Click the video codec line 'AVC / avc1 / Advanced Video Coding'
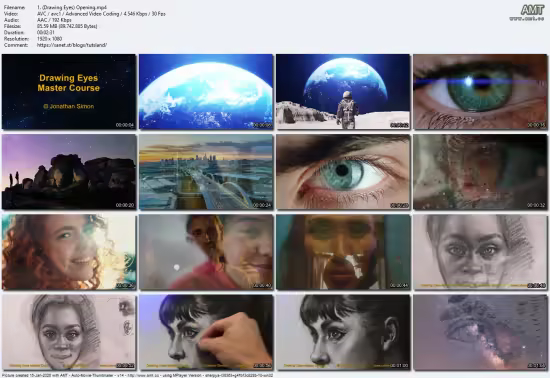The width and height of the screenshot is (550, 378). (78, 14)
